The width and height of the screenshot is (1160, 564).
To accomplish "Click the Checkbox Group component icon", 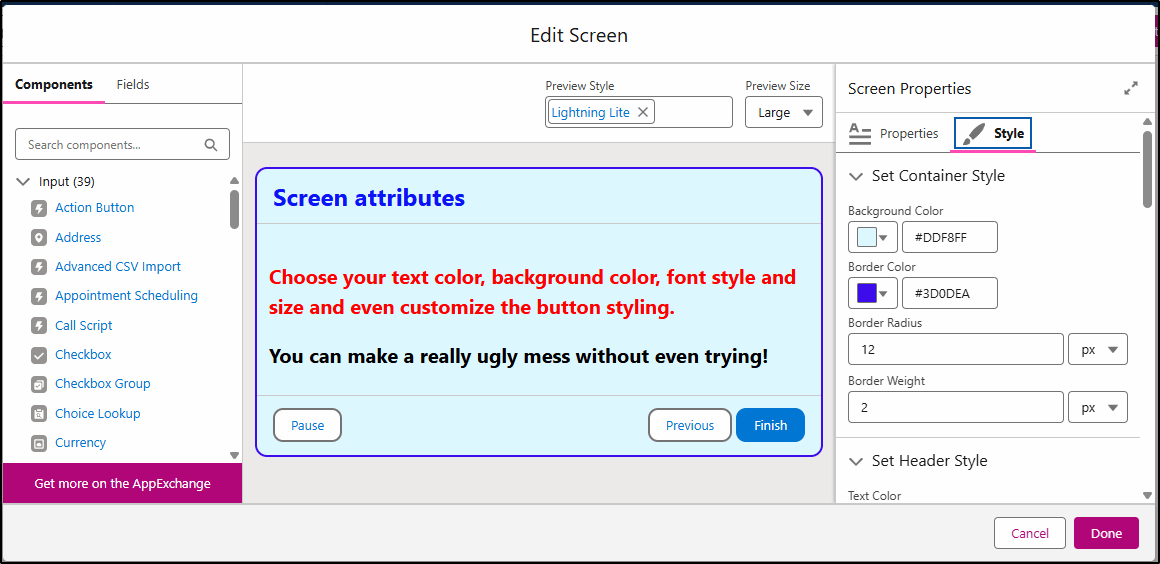I will pos(39,384).
